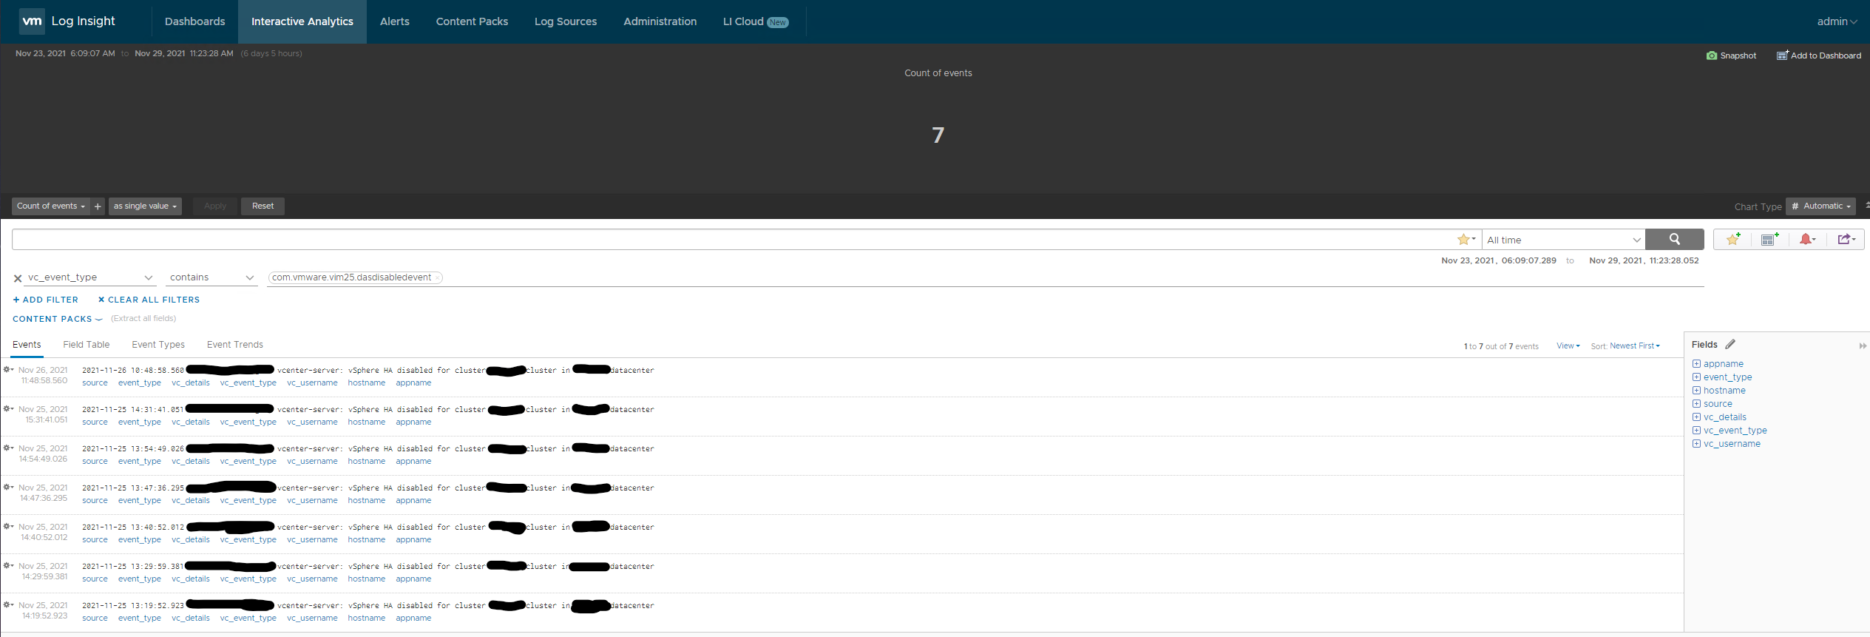1870x637 pixels.
Task: Open gear menu for the 14:40:52.012 event
Action: tap(8, 526)
